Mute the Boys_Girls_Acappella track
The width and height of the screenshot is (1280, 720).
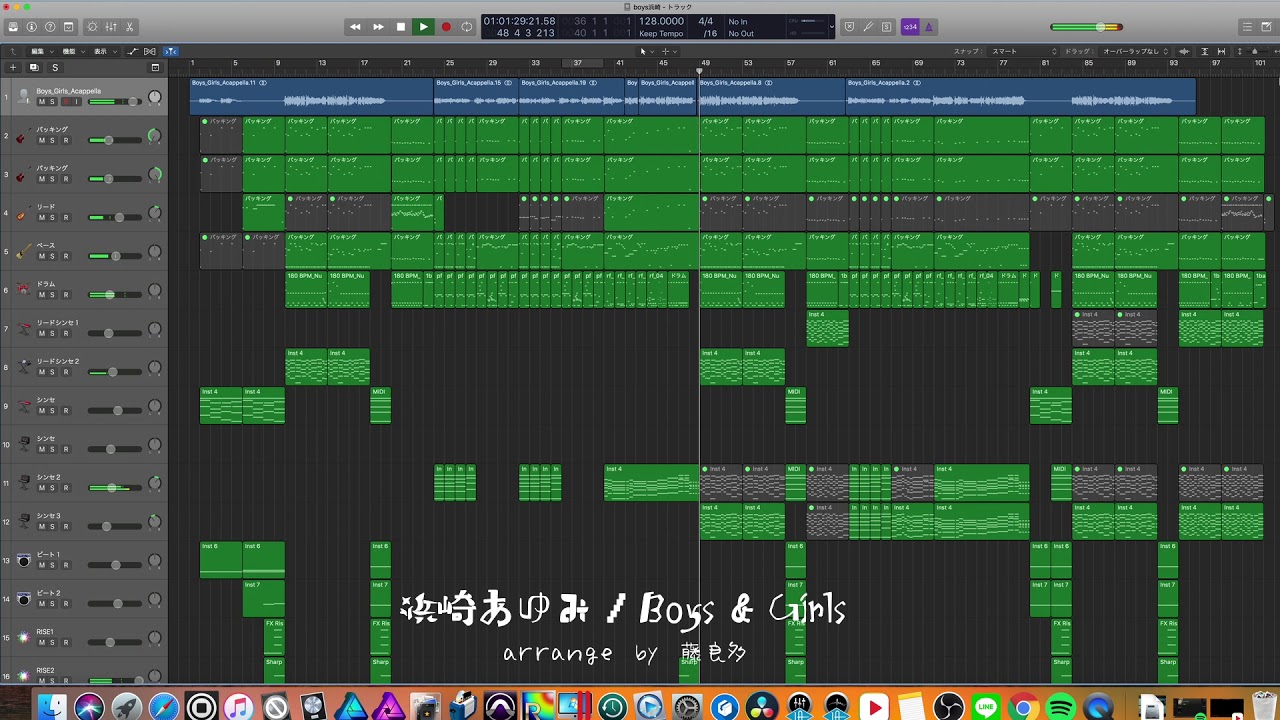click(x=42, y=102)
